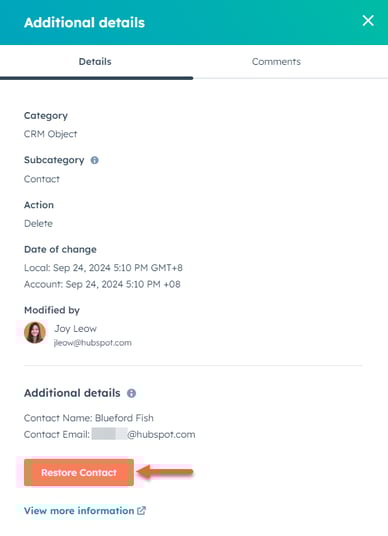The image size is (388, 536).
Task: Open the Subcategory info tooltip icon
Action: [x=94, y=160]
